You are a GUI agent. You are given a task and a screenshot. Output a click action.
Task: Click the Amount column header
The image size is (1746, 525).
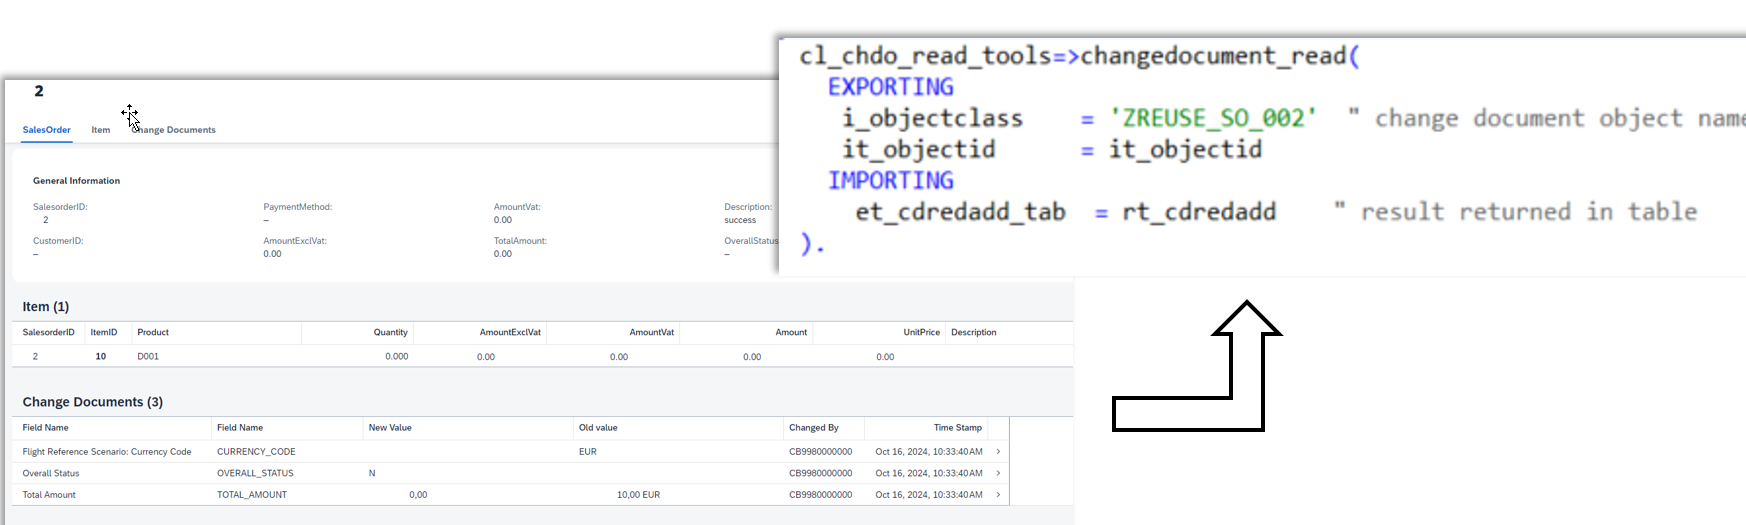click(791, 332)
